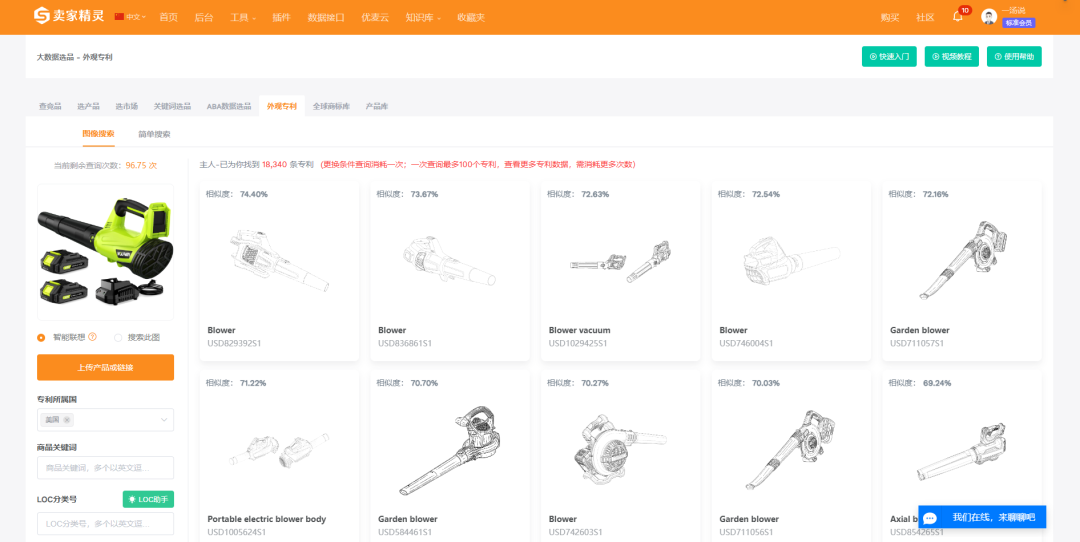Click patent number USD829392S1
This screenshot has height=542, width=1080.
pyautogui.click(x=234, y=343)
